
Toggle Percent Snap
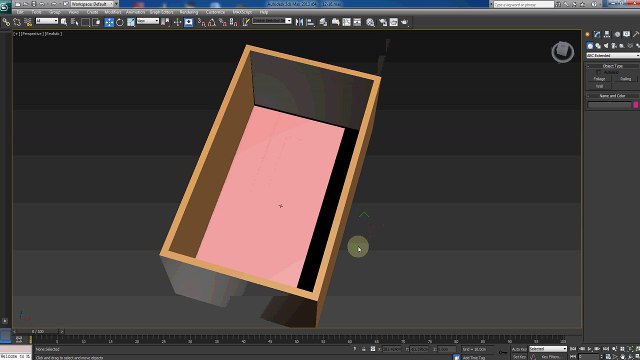click(223, 22)
